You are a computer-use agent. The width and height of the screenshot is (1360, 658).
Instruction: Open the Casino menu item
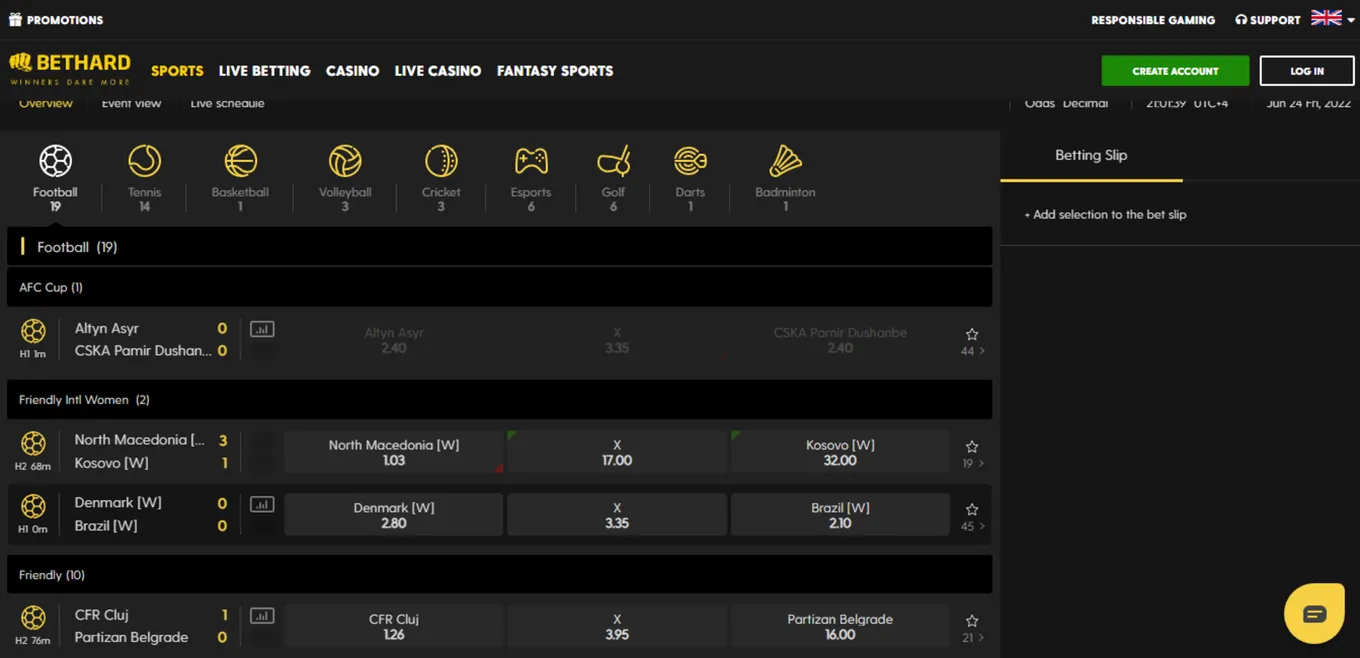pyautogui.click(x=352, y=71)
